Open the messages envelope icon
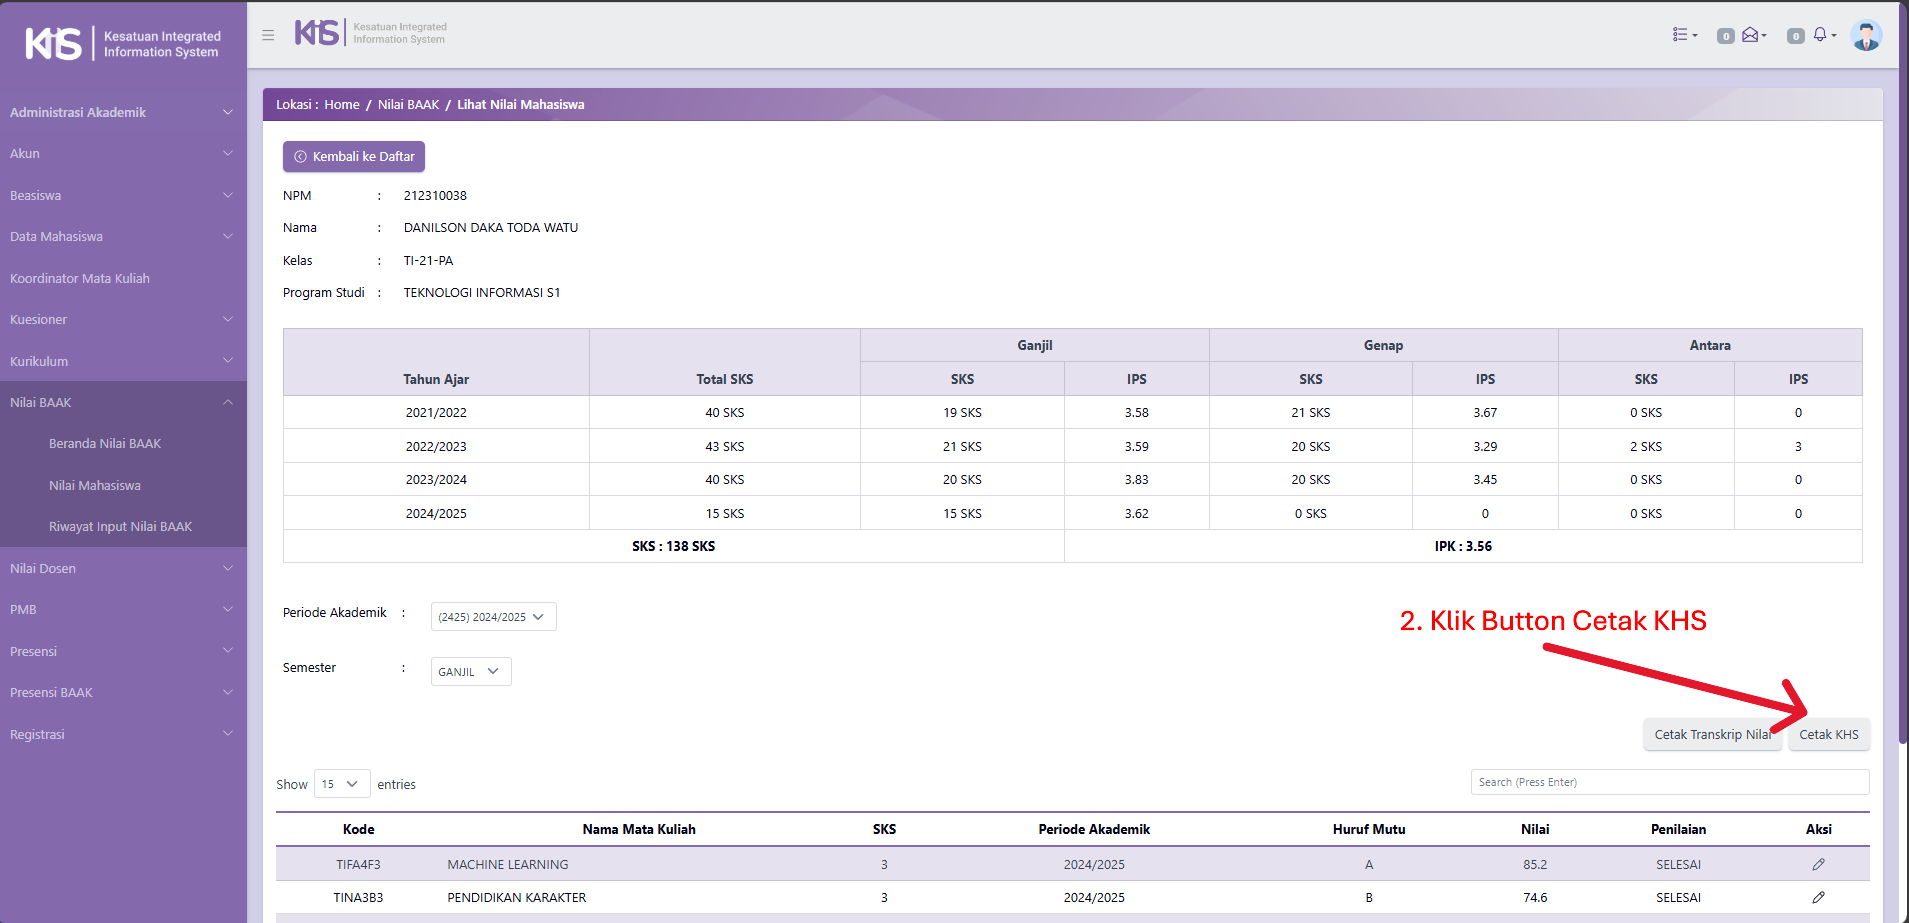This screenshot has width=1909, height=923. pos(1753,35)
